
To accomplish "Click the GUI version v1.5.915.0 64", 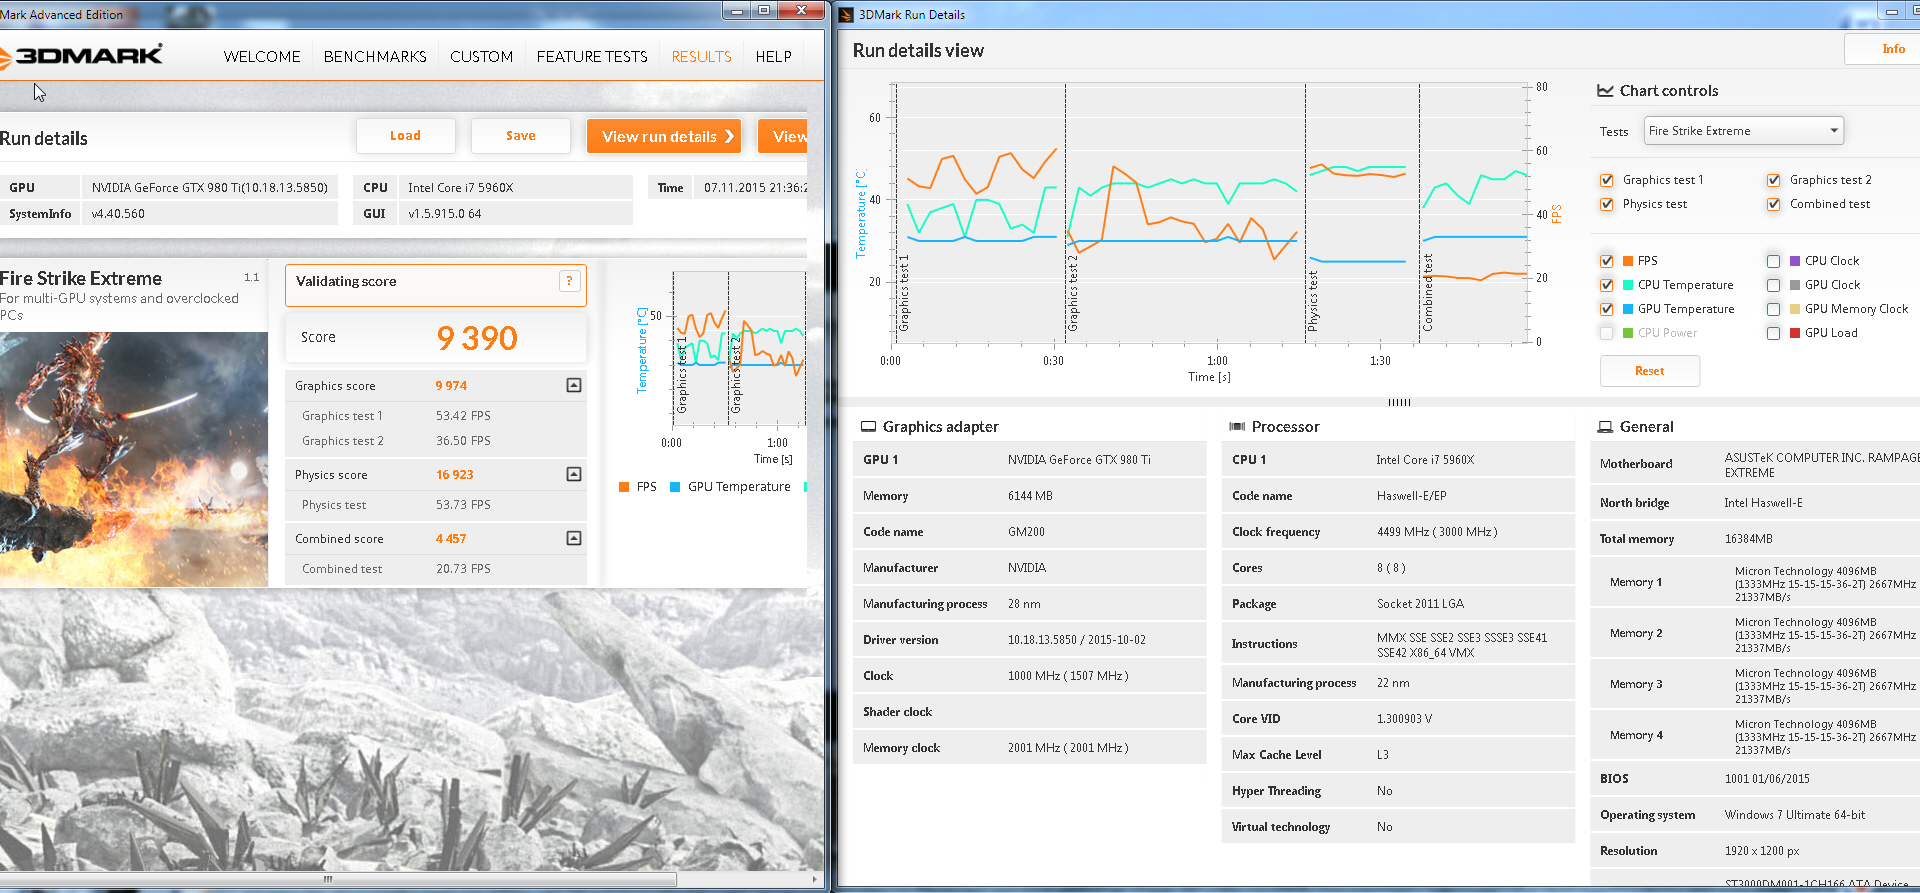I will tap(444, 214).
